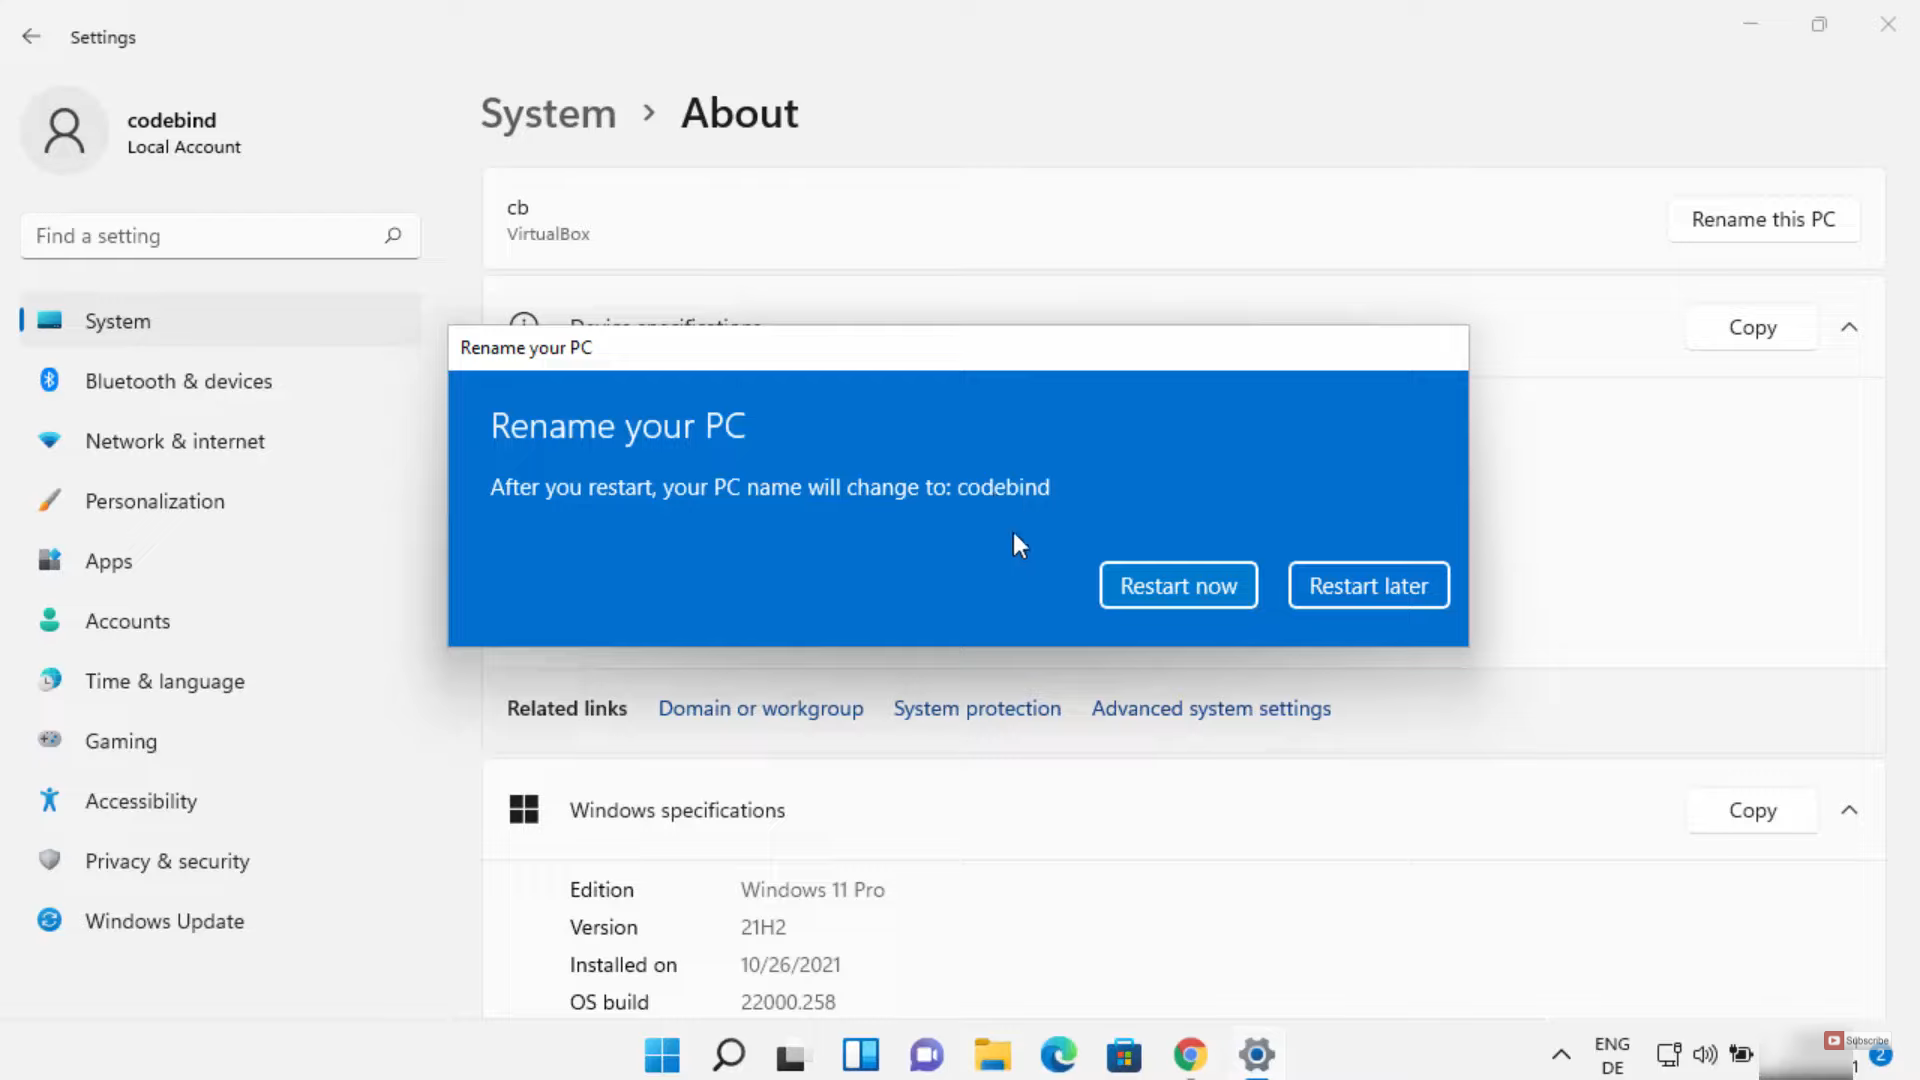Open the Advanced system settings link
Screen dimensions: 1920x1080
(x=1210, y=708)
